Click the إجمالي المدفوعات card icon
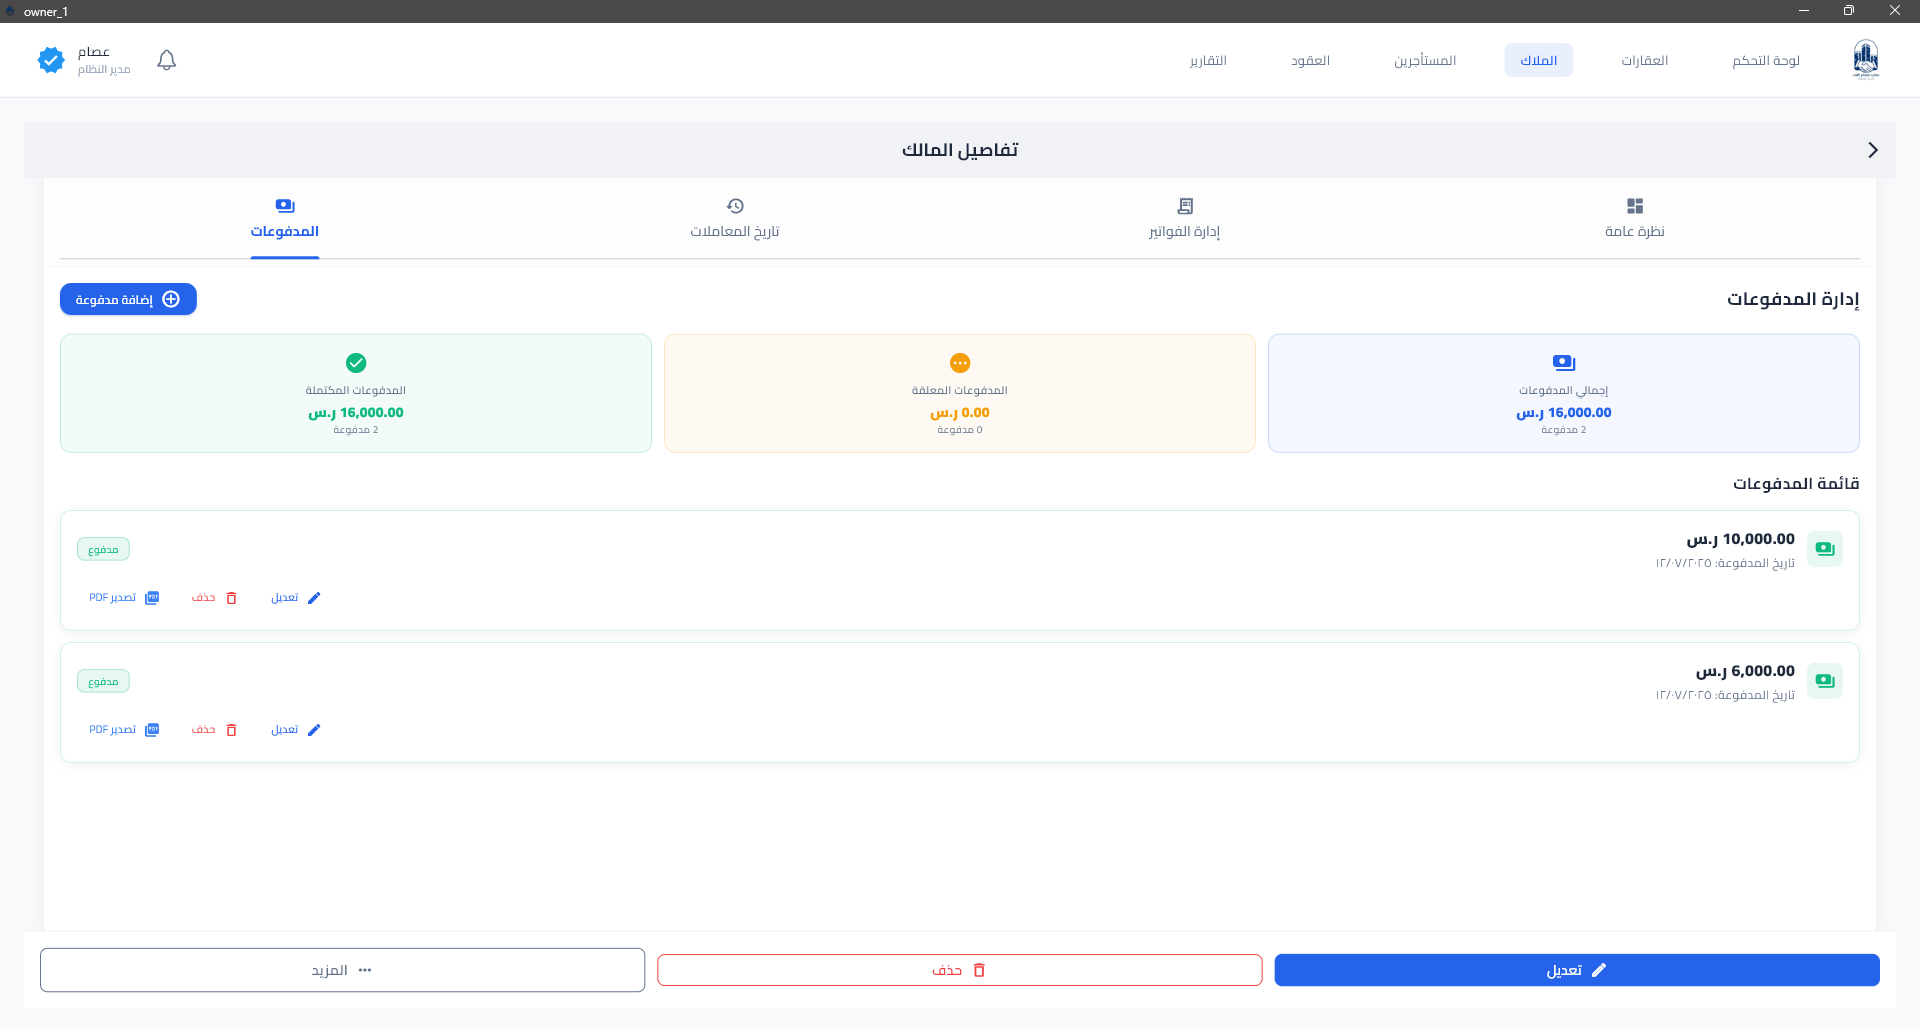The image size is (1920, 1029). 1564,363
